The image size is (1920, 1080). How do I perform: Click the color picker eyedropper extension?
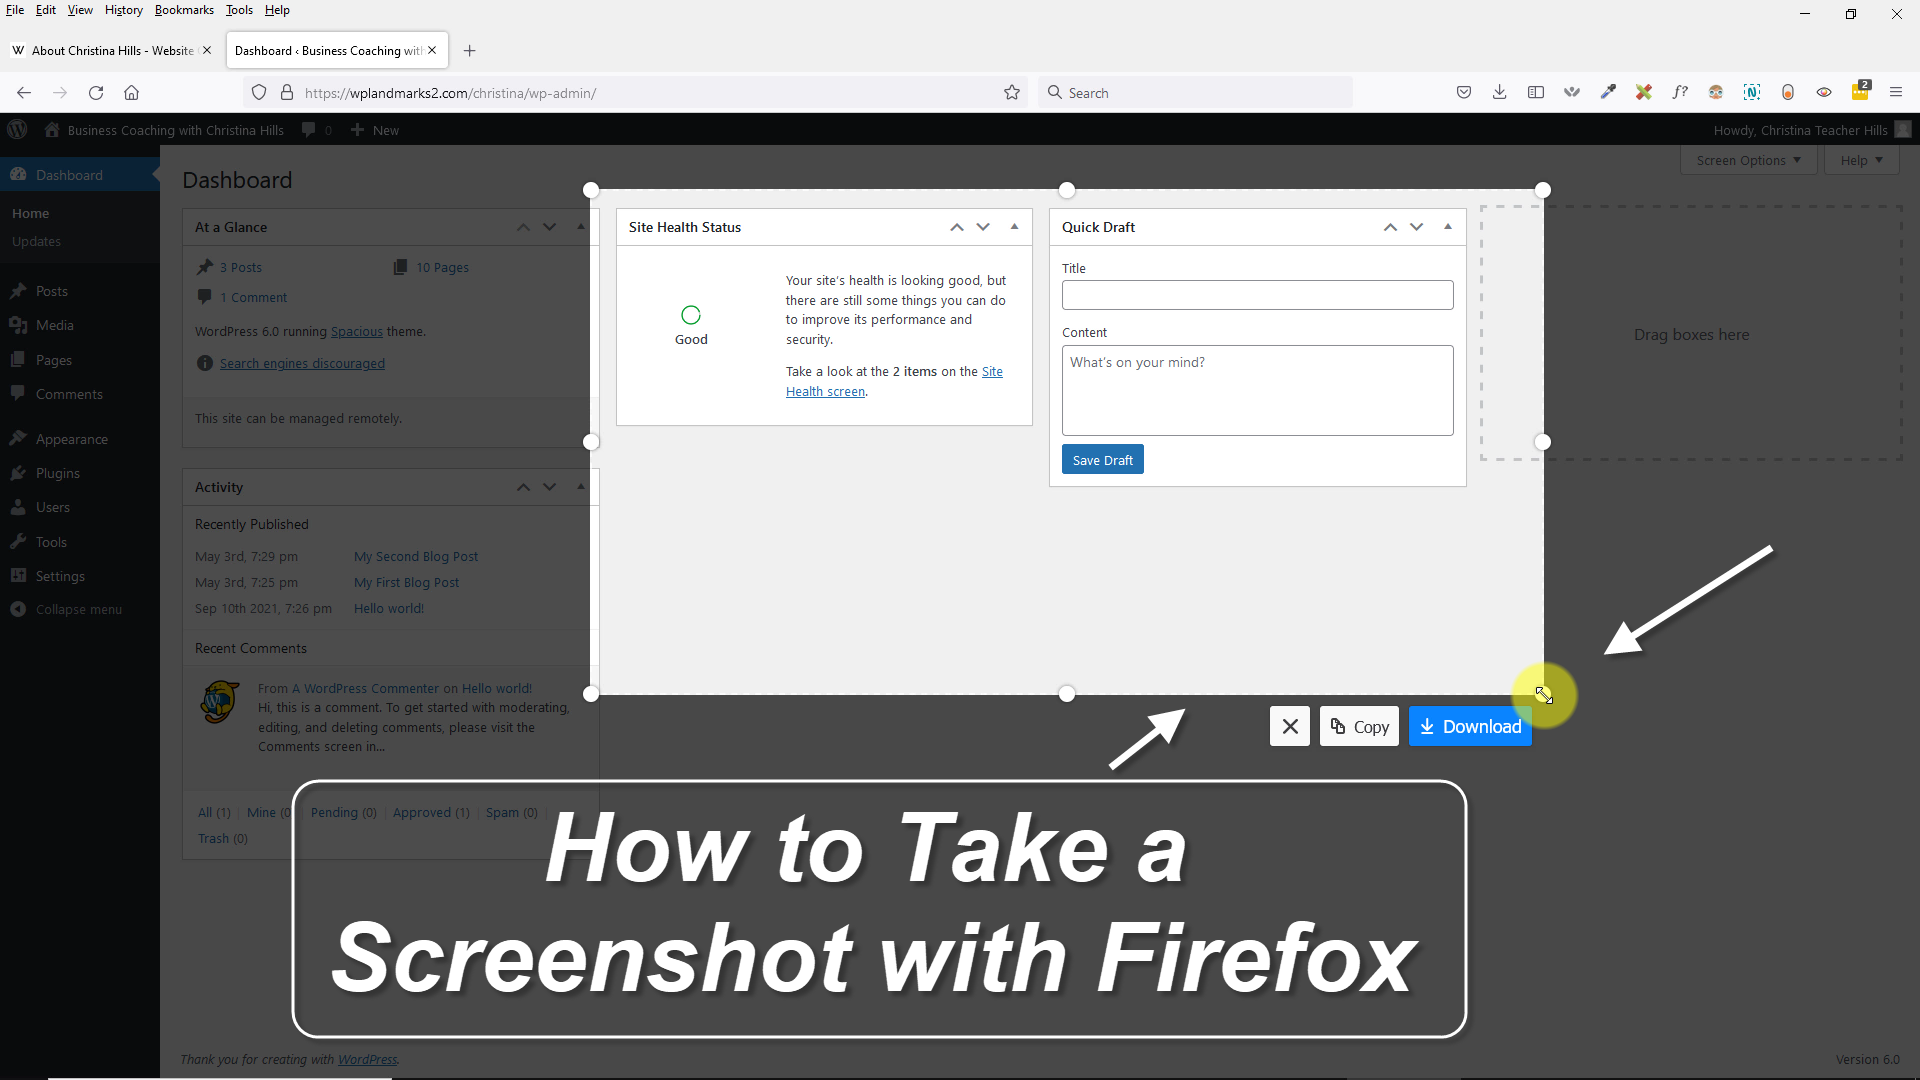tap(1608, 93)
